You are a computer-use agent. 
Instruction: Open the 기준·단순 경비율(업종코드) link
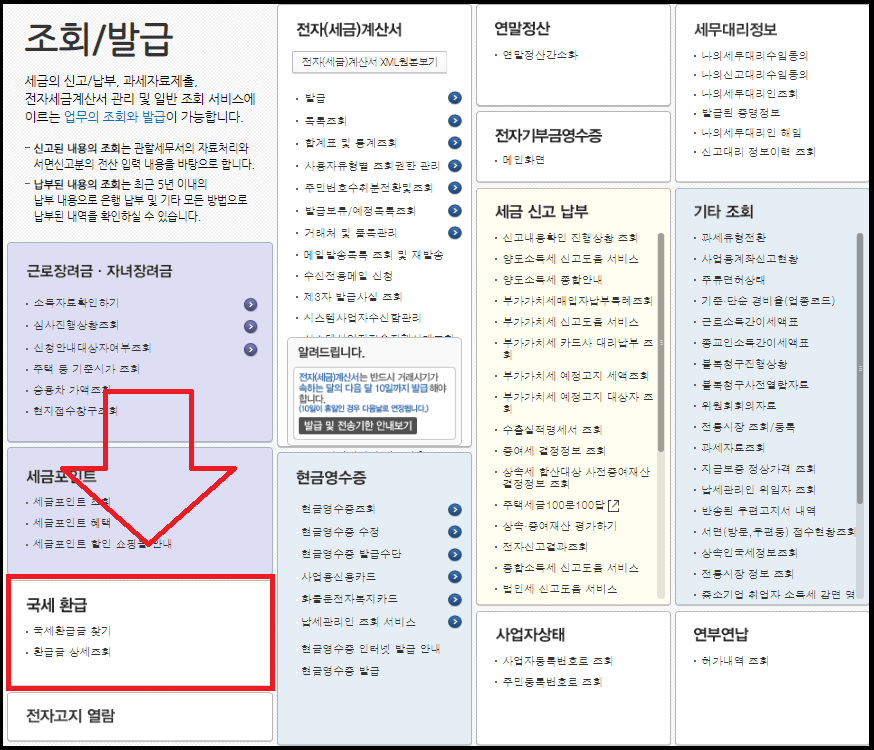tap(768, 301)
